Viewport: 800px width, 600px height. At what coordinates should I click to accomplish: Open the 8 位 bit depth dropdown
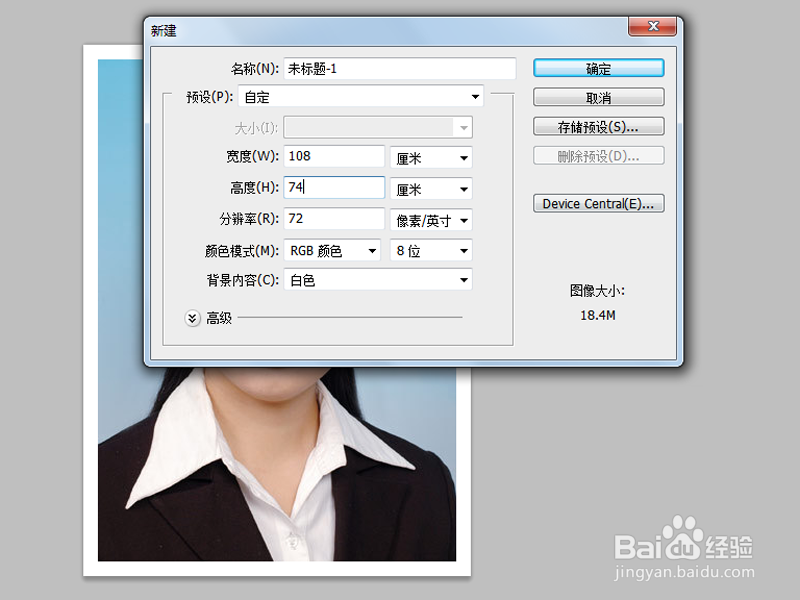[431, 251]
